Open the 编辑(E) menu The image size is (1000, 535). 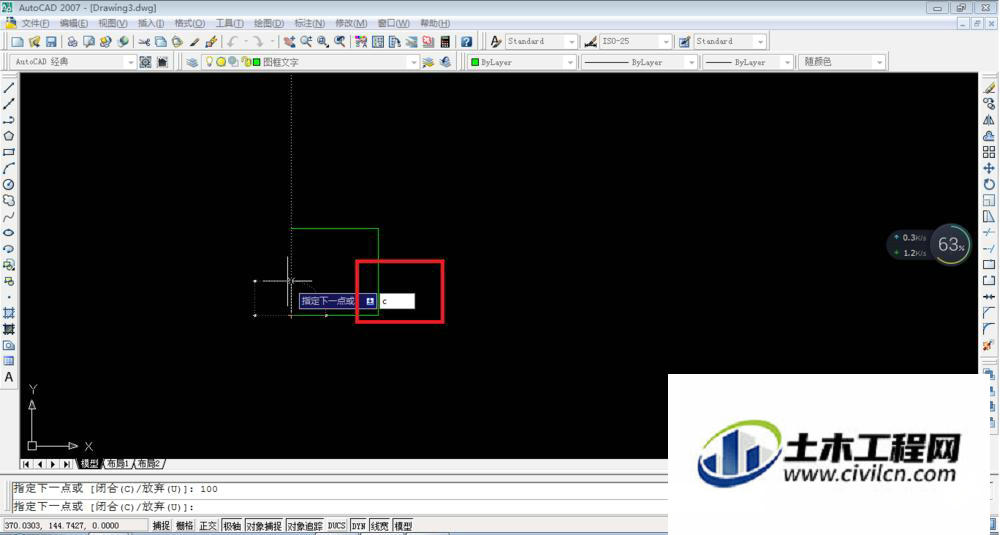tap(74, 23)
